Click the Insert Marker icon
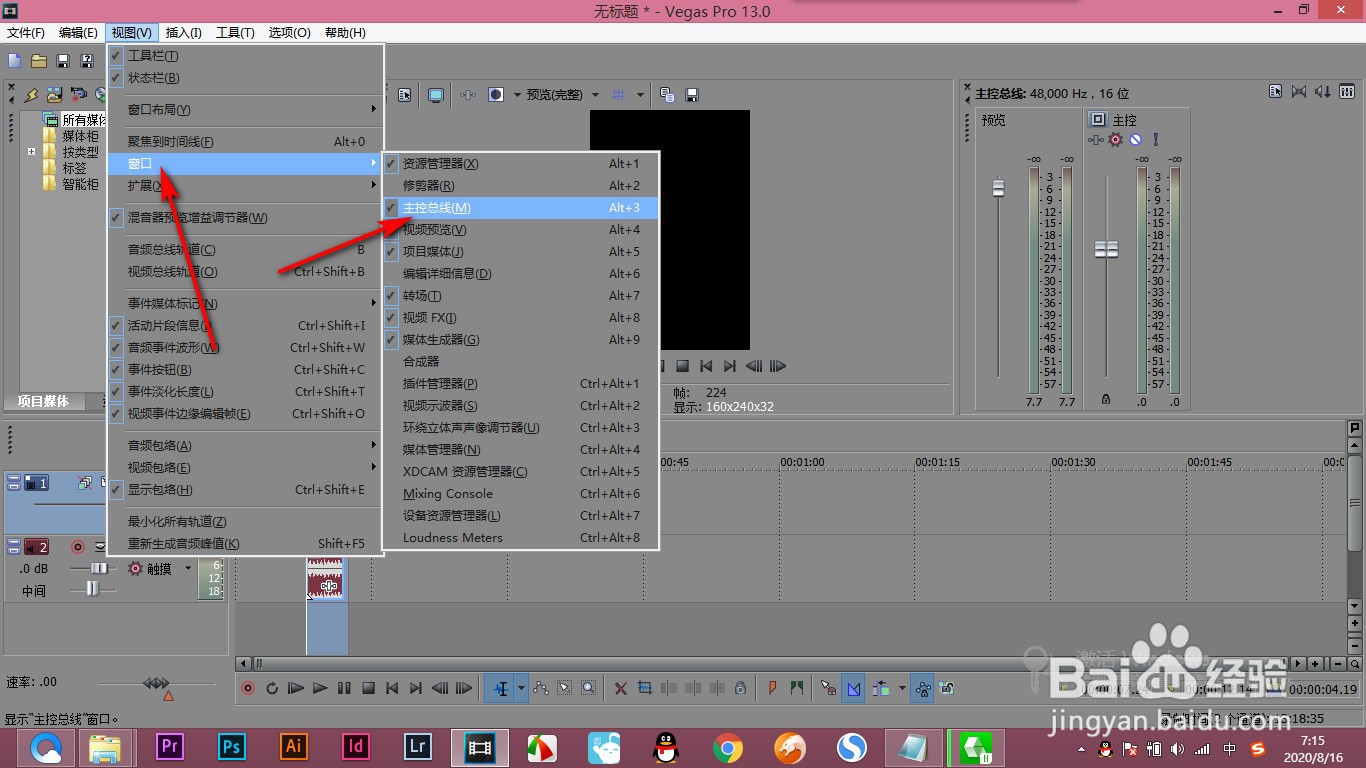 tap(772, 688)
